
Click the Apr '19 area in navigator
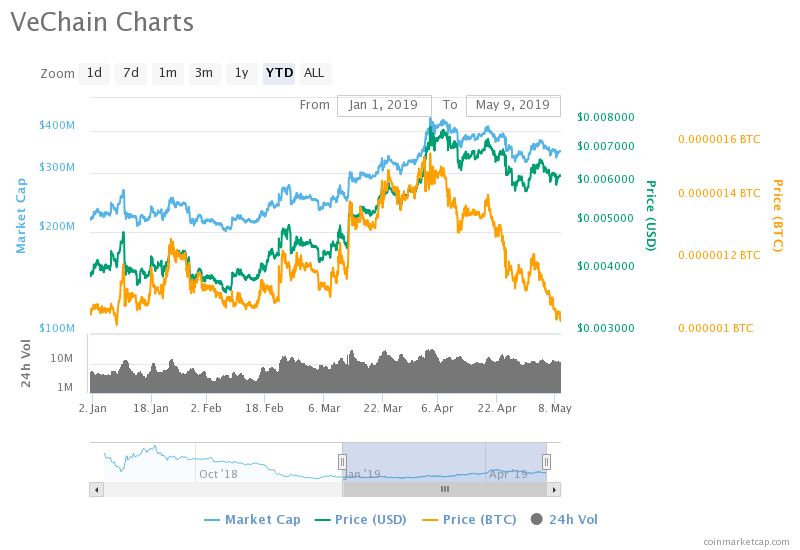point(508,474)
